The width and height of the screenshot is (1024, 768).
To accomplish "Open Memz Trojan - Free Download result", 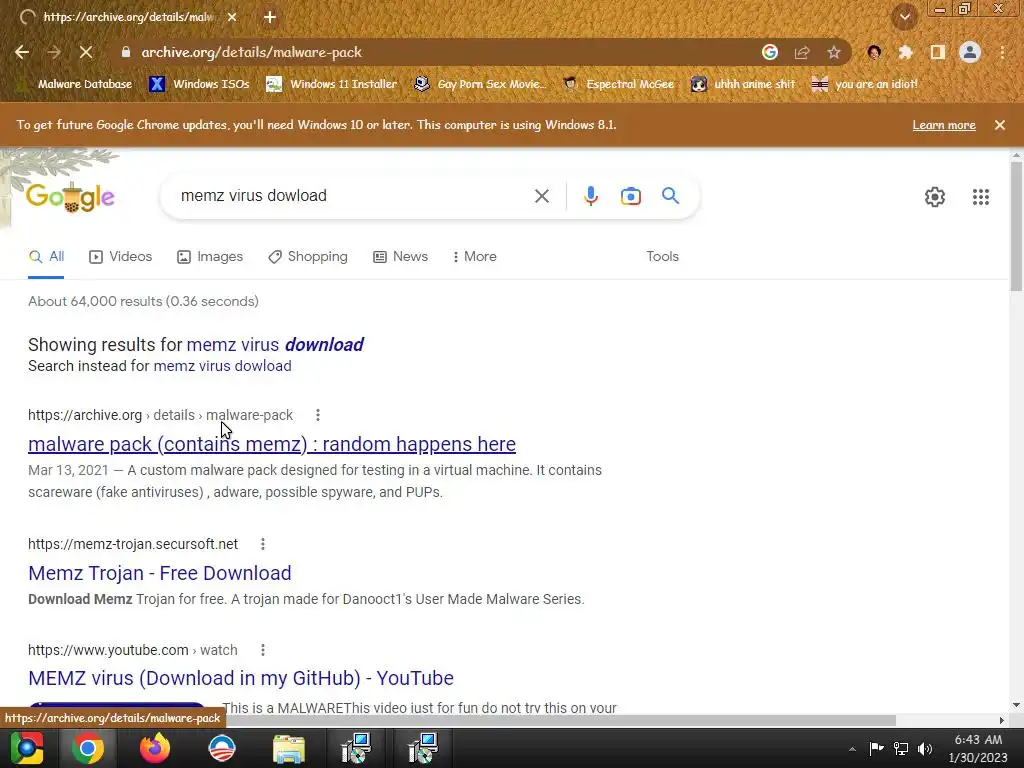I will [159, 573].
